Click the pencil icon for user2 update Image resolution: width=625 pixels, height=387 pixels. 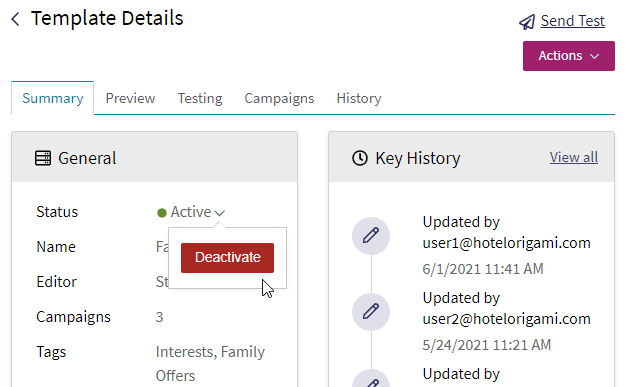pyautogui.click(x=371, y=312)
